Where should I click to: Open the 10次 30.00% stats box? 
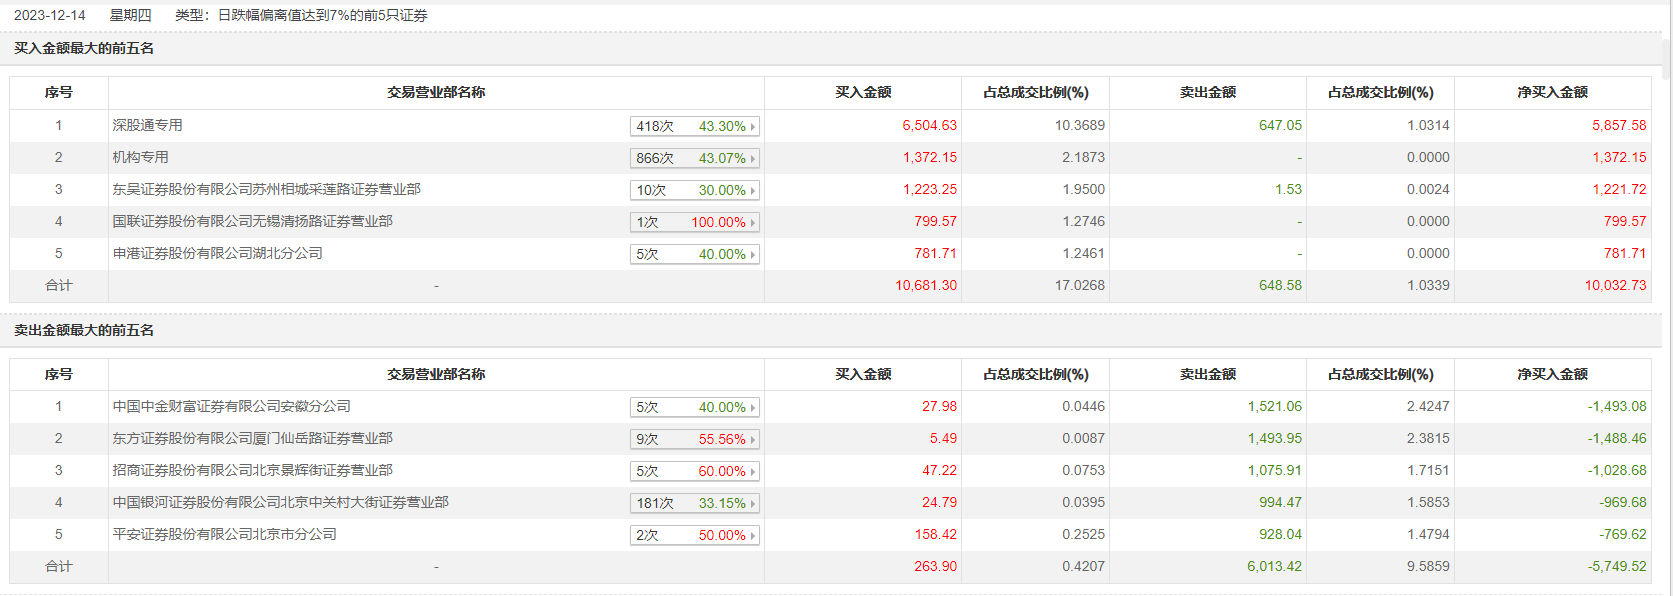click(x=695, y=190)
